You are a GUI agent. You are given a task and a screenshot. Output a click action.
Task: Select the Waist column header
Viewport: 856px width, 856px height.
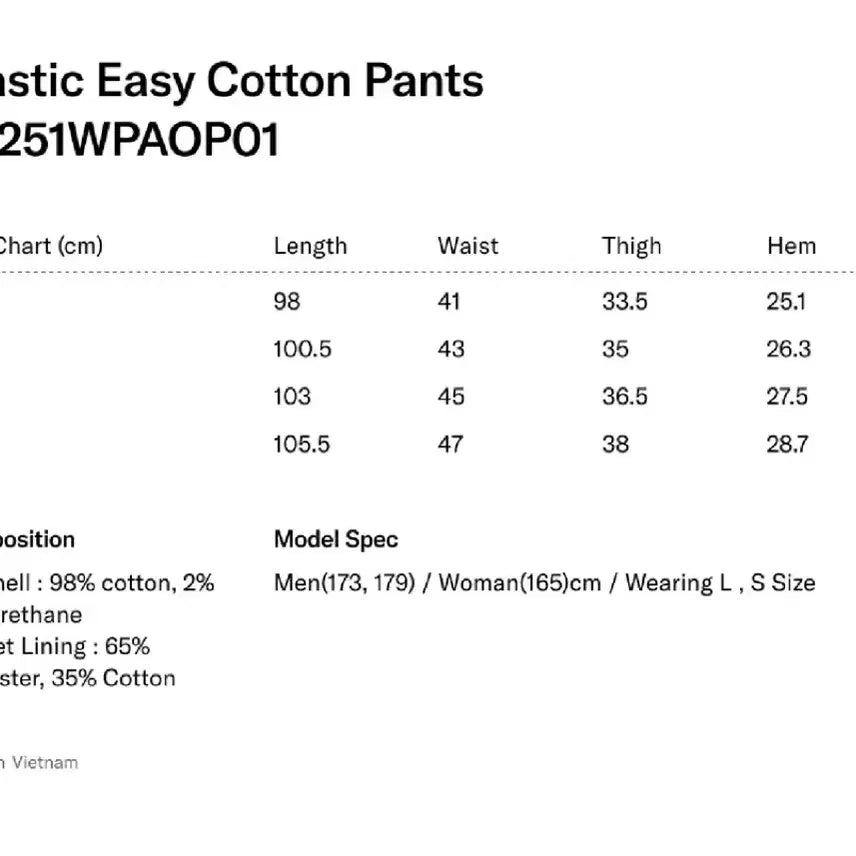coord(467,246)
